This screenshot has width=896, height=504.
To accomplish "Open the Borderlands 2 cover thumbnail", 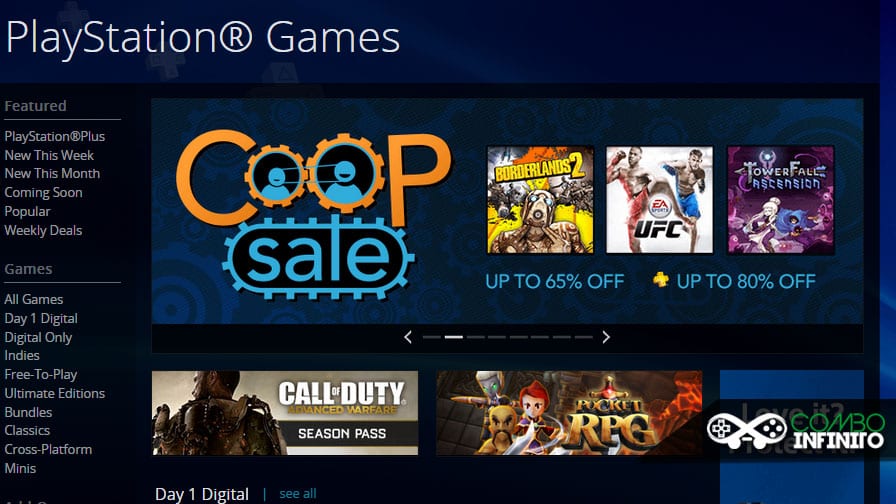I will (x=540, y=199).
